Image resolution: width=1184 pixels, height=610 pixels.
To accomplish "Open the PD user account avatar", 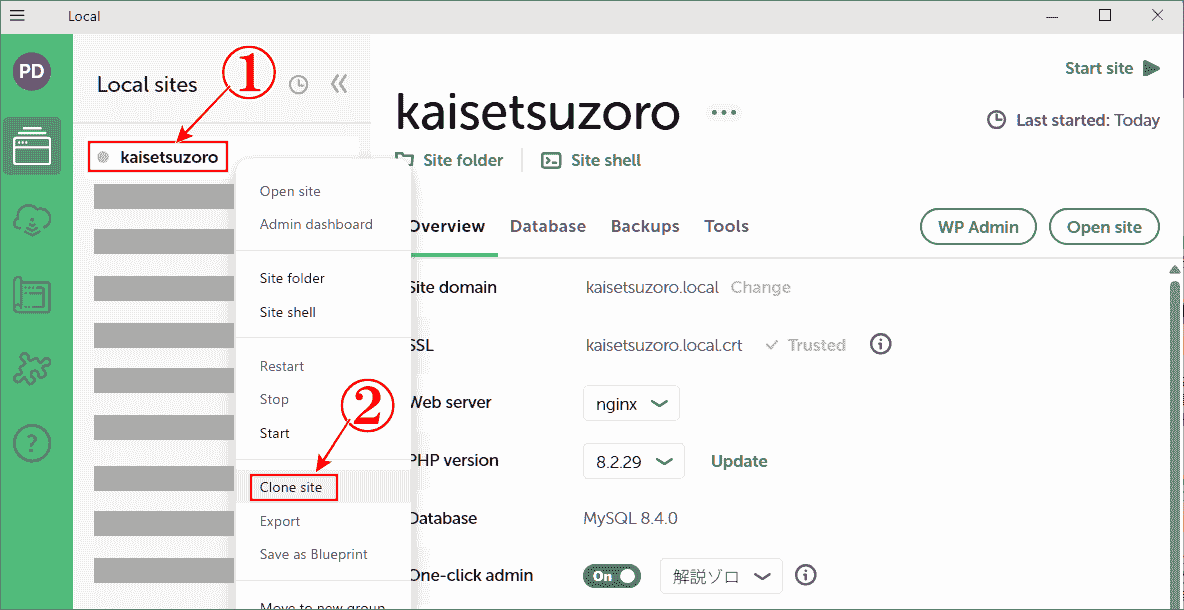I will pyautogui.click(x=32, y=72).
